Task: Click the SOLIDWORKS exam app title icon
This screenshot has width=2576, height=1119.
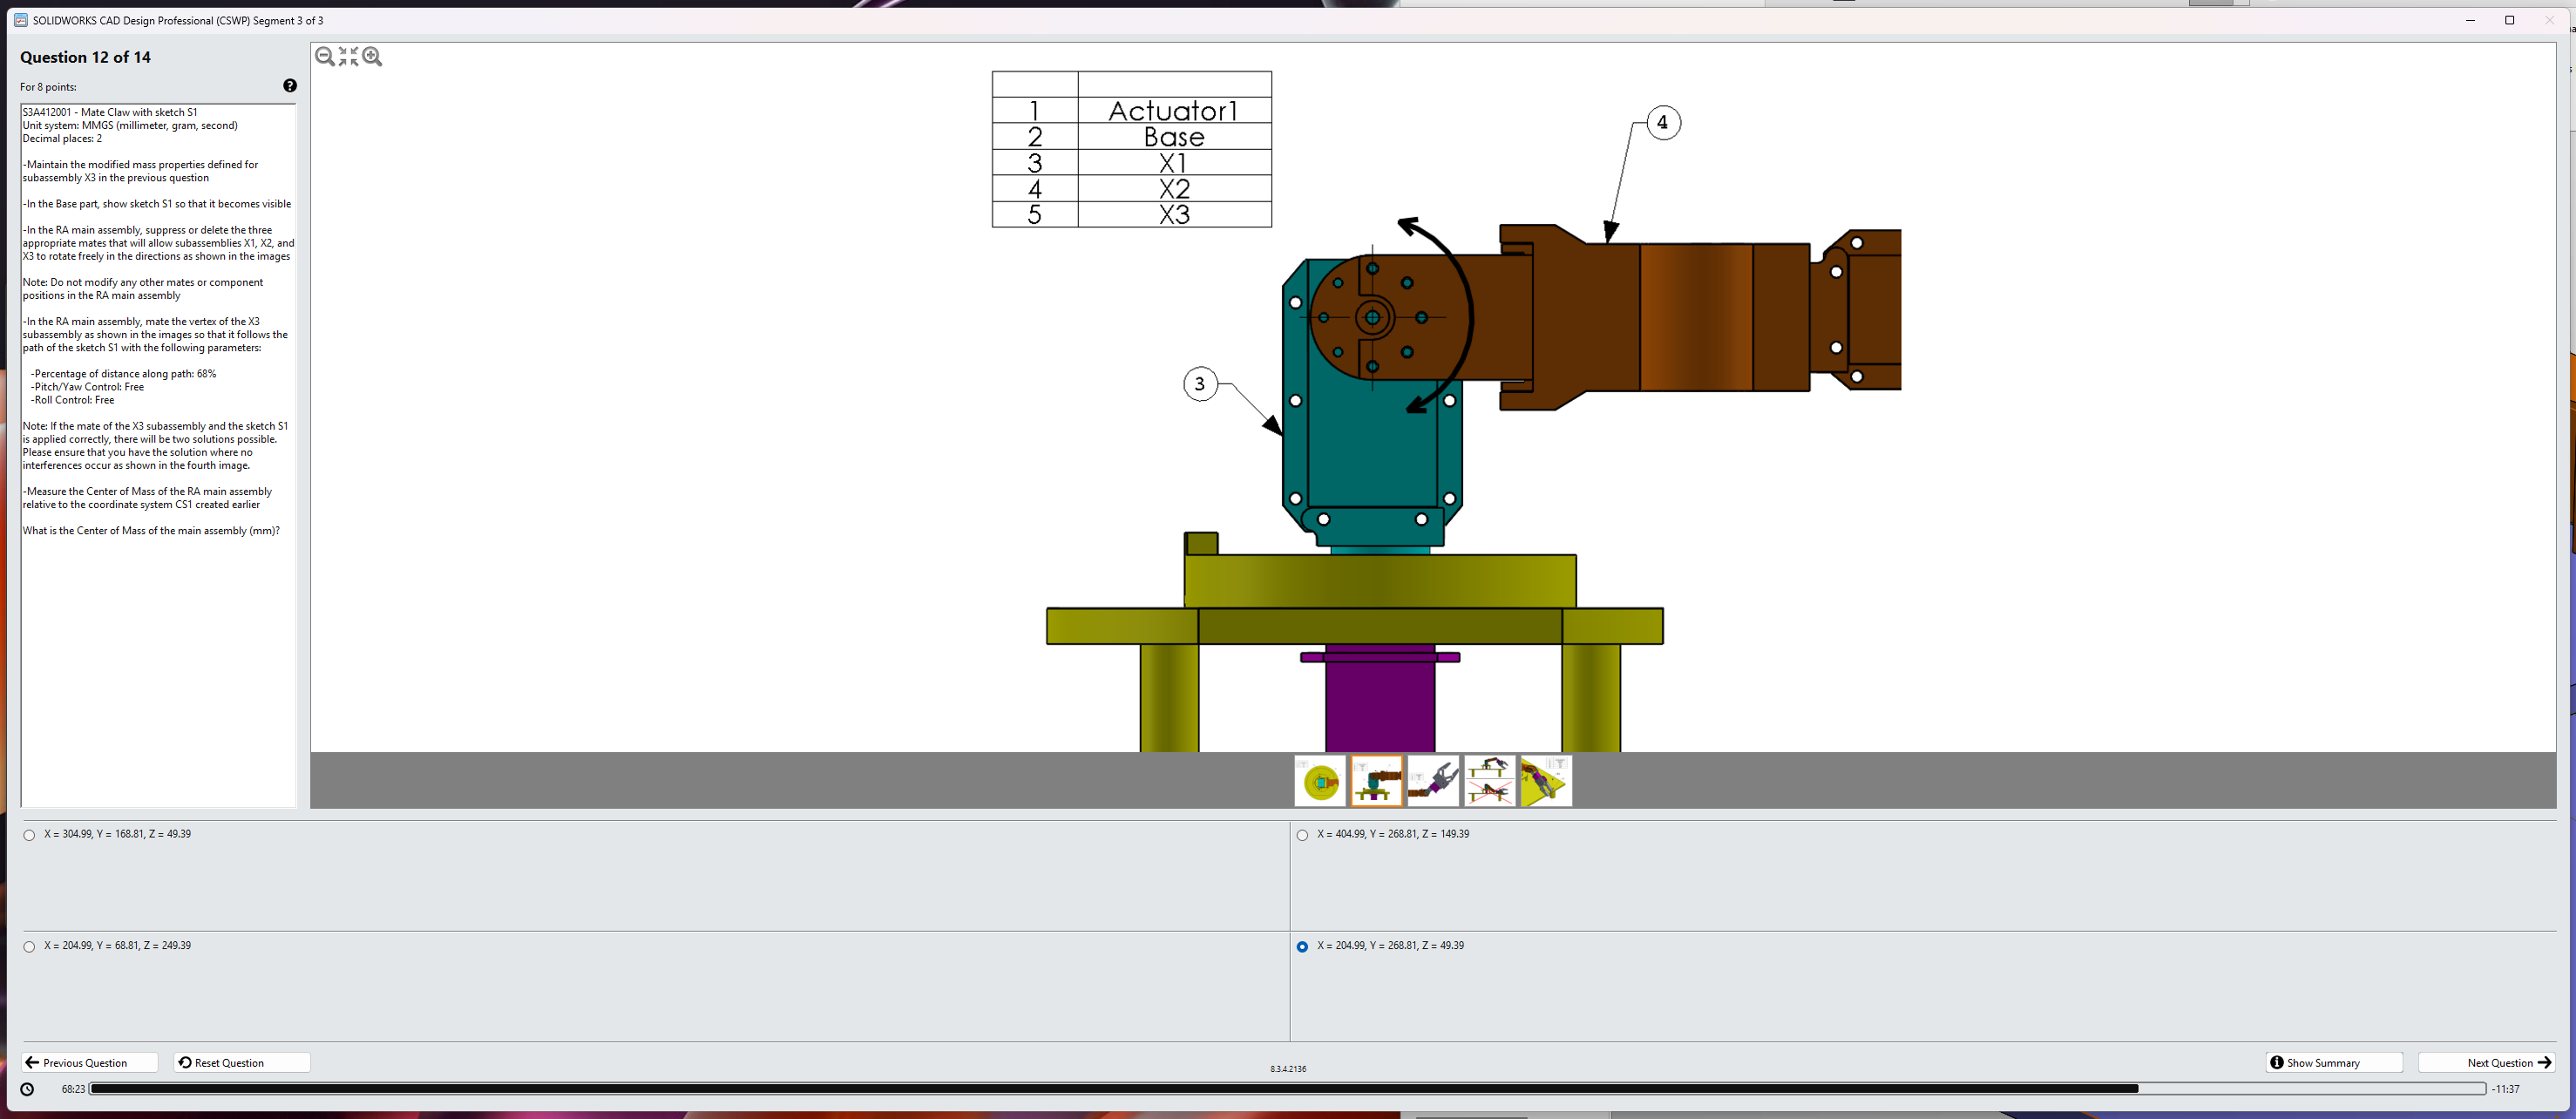Action: pos(20,20)
